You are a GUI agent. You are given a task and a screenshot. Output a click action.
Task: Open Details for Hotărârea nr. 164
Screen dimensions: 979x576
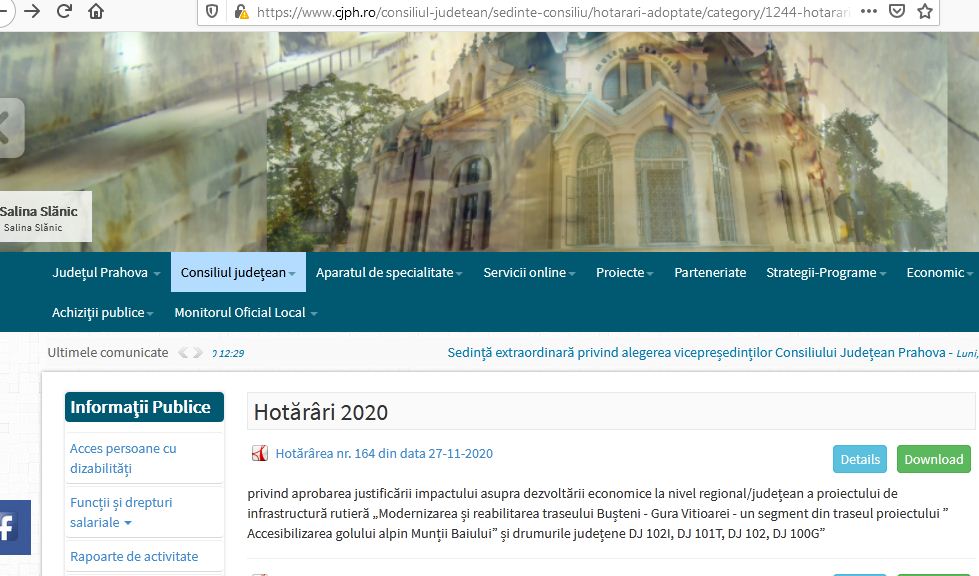860,459
